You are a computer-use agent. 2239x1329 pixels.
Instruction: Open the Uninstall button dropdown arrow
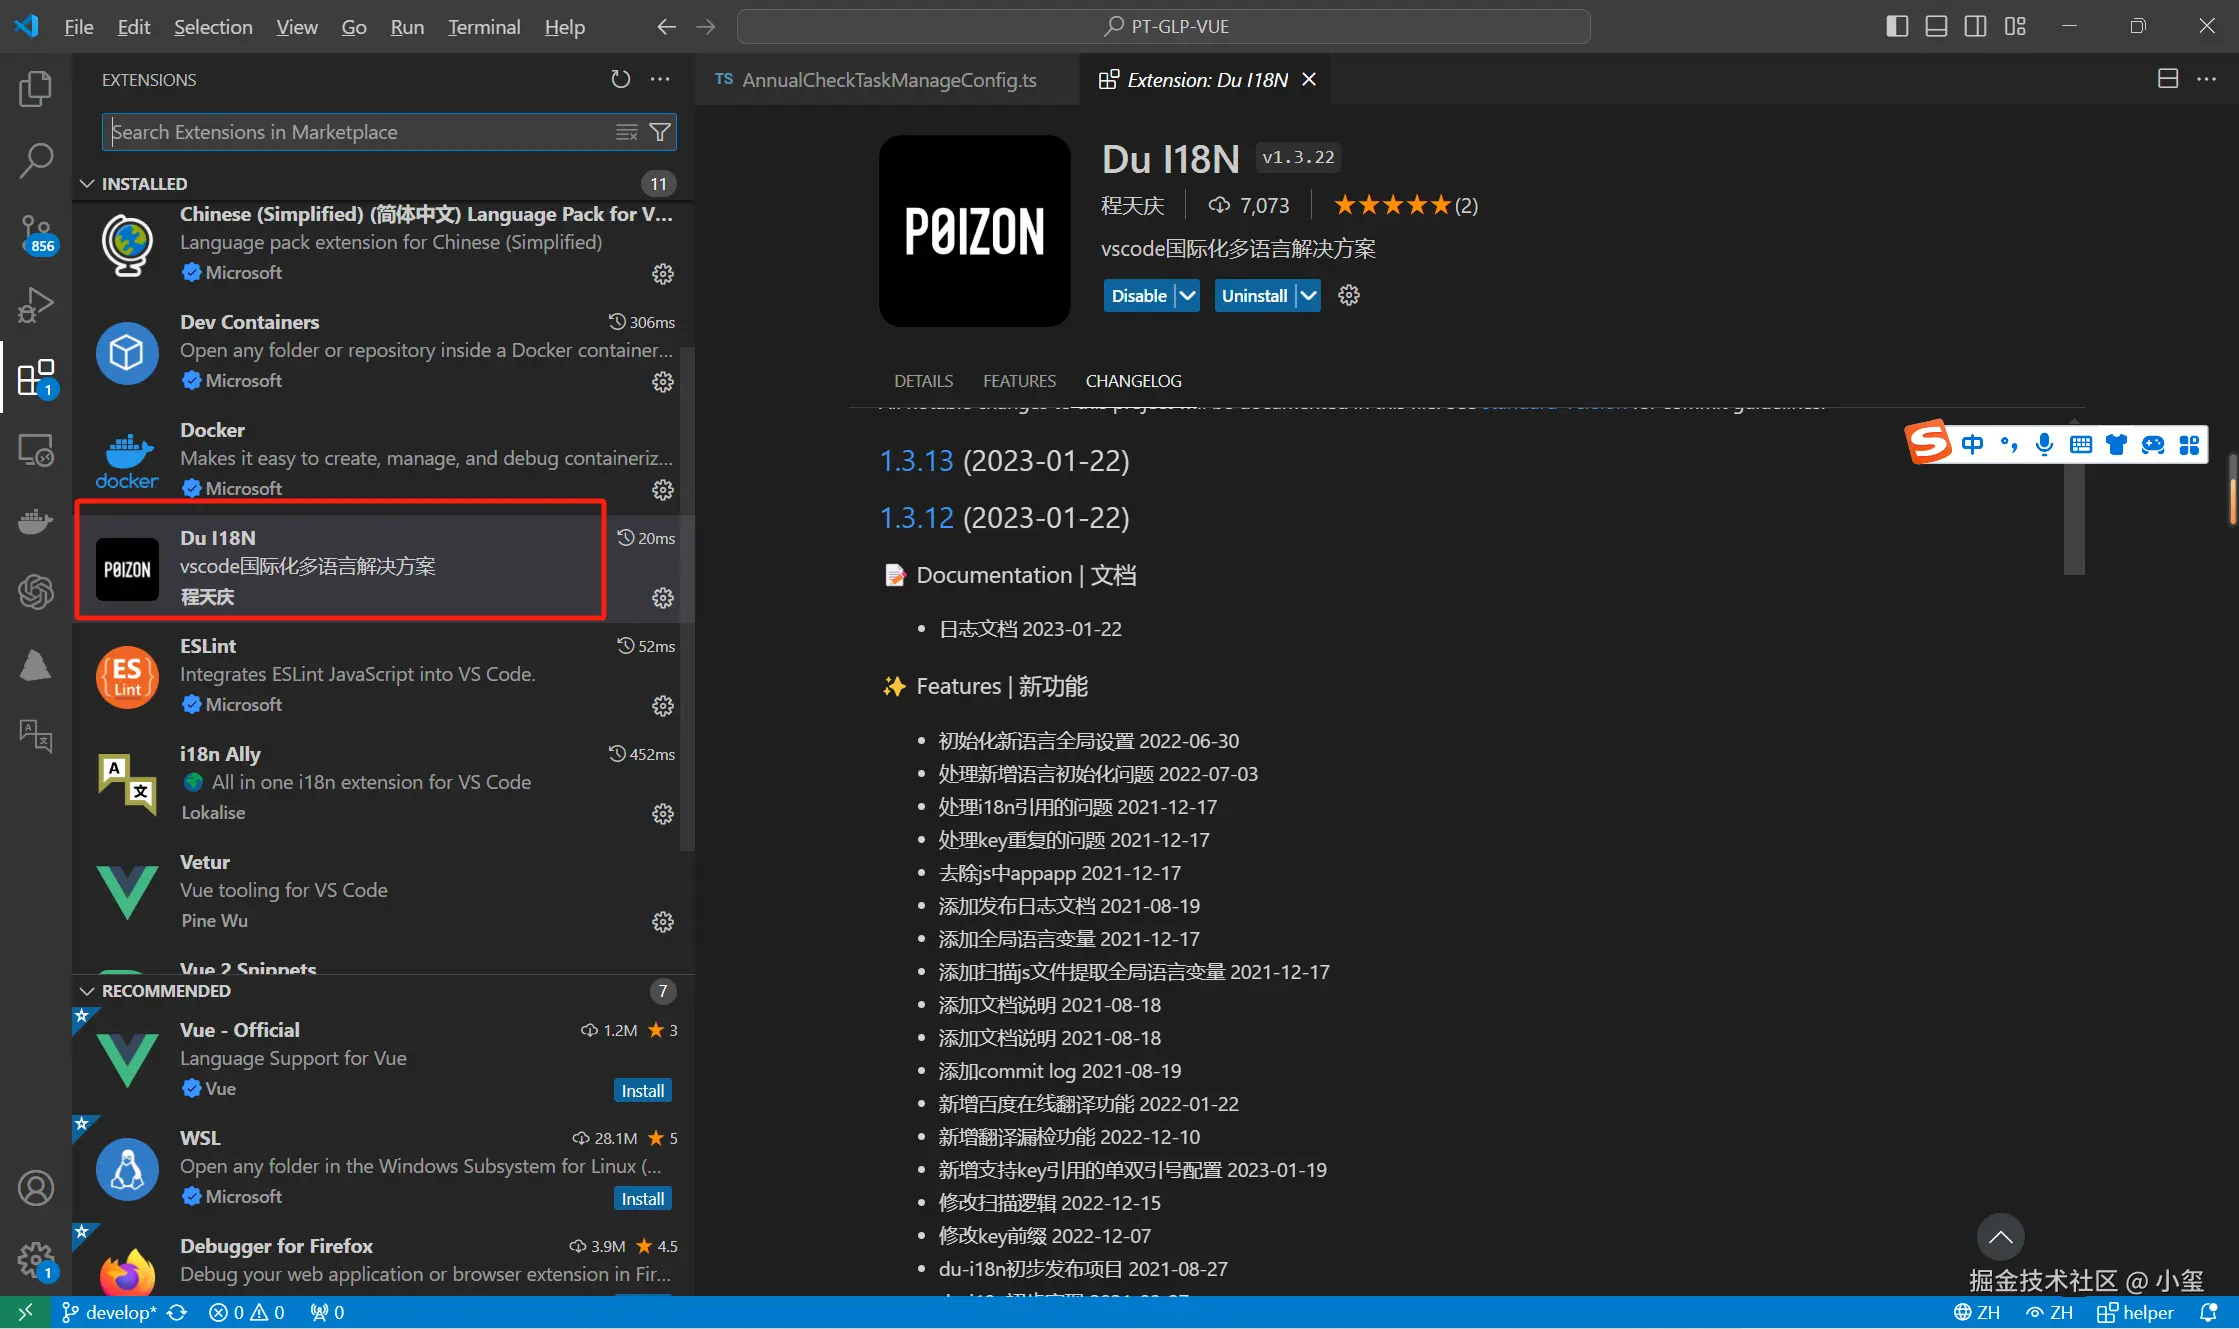1308,296
